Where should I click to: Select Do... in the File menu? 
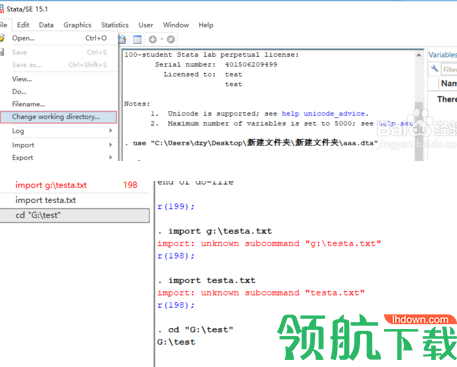(x=59, y=92)
